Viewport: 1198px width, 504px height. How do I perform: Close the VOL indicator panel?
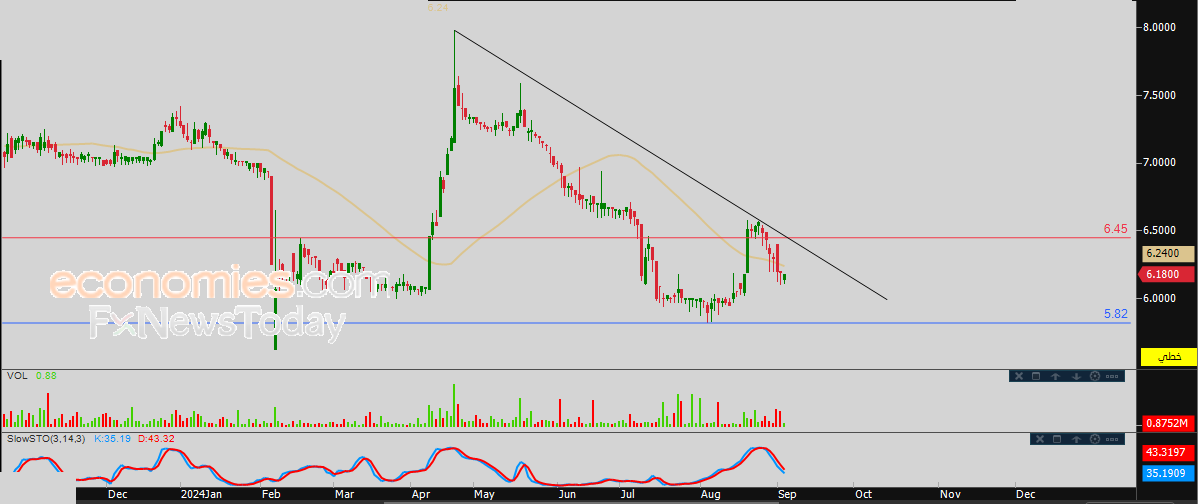(x=1018, y=376)
